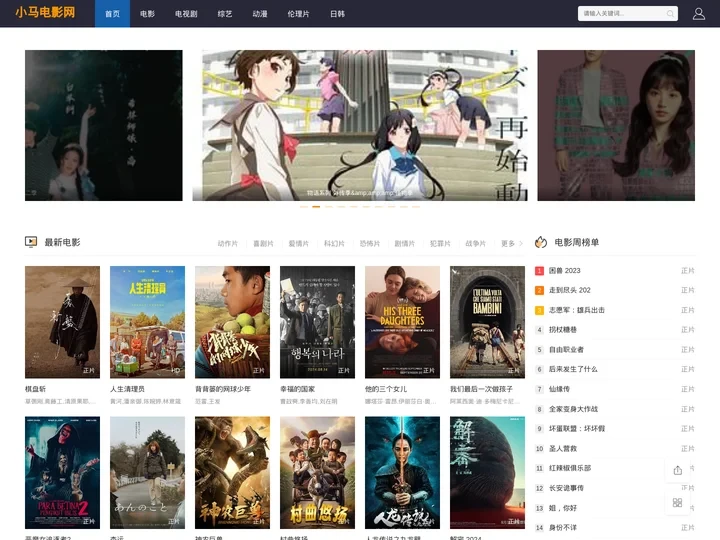Open the 神农巨兽 movie poster
This screenshot has height=540, width=720.
coord(232,472)
